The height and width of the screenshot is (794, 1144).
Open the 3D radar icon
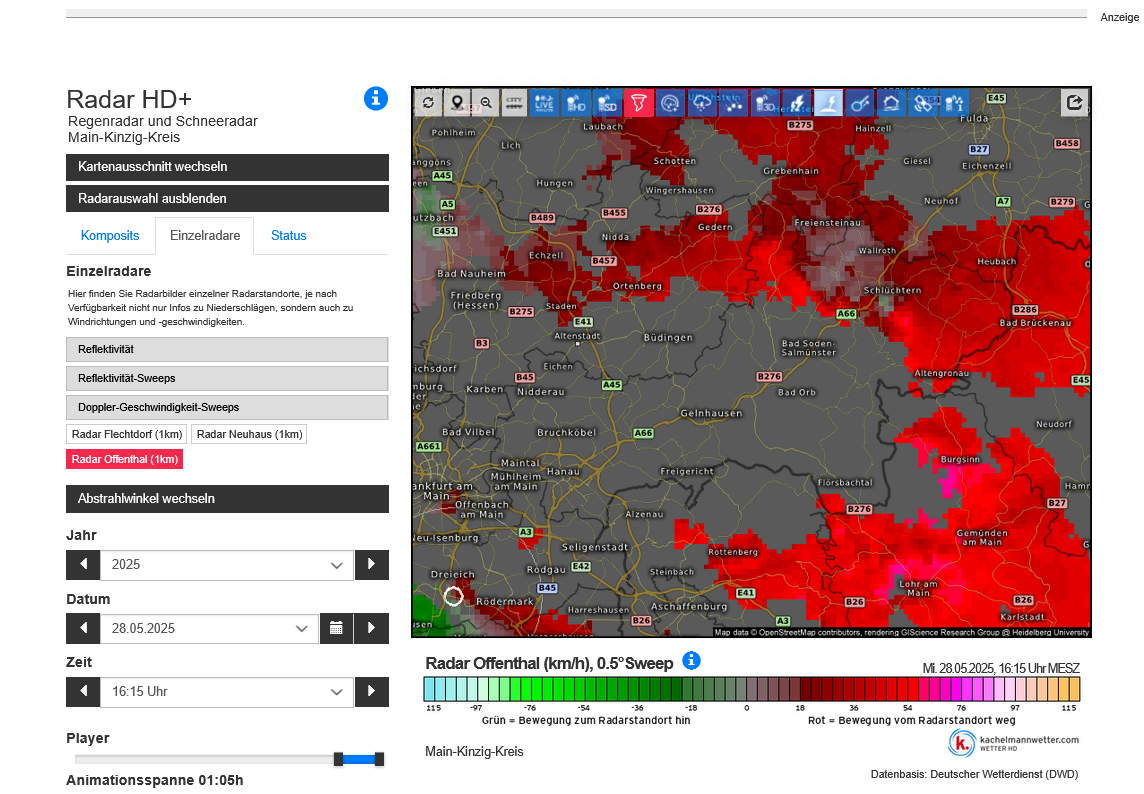765,102
